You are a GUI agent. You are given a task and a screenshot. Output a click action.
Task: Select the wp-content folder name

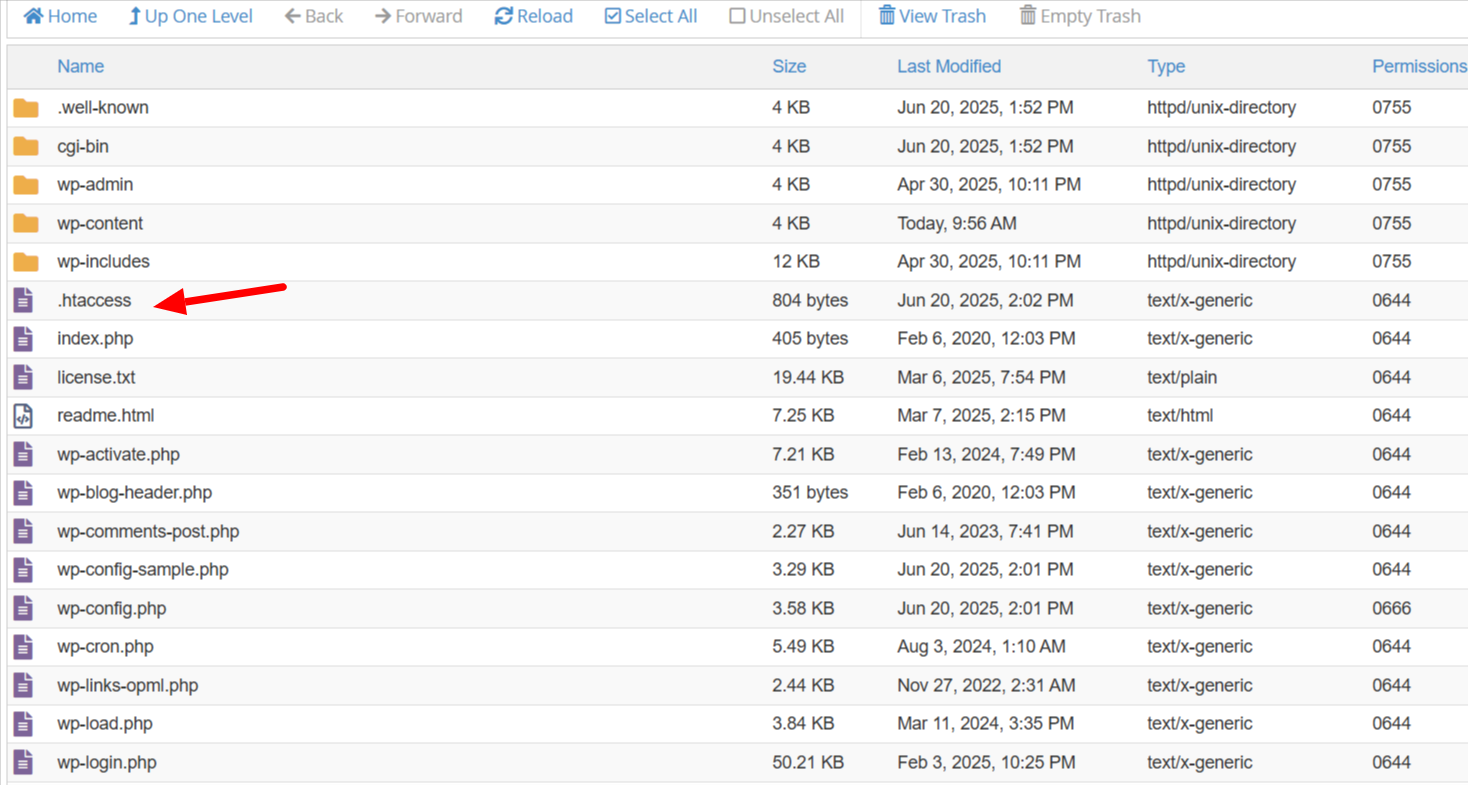(x=100, y=223)
